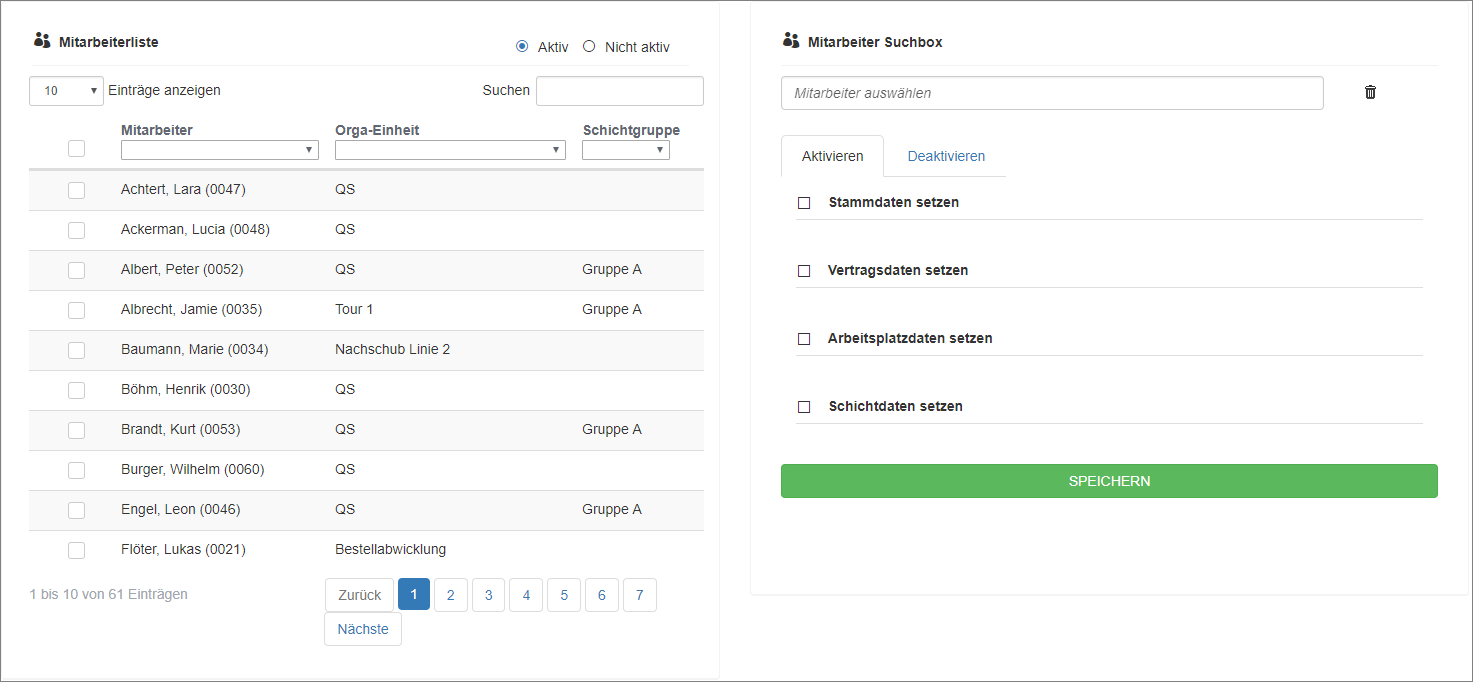Check the box for Burger, Wilhelm (0060)

76,470
